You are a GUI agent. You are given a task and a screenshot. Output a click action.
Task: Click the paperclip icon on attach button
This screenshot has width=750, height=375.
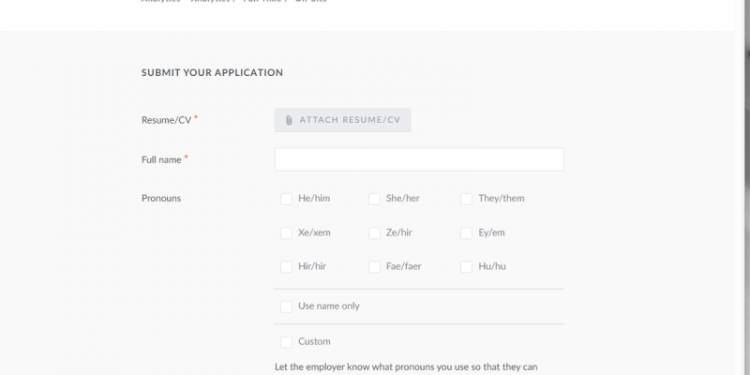pos(288,120)
